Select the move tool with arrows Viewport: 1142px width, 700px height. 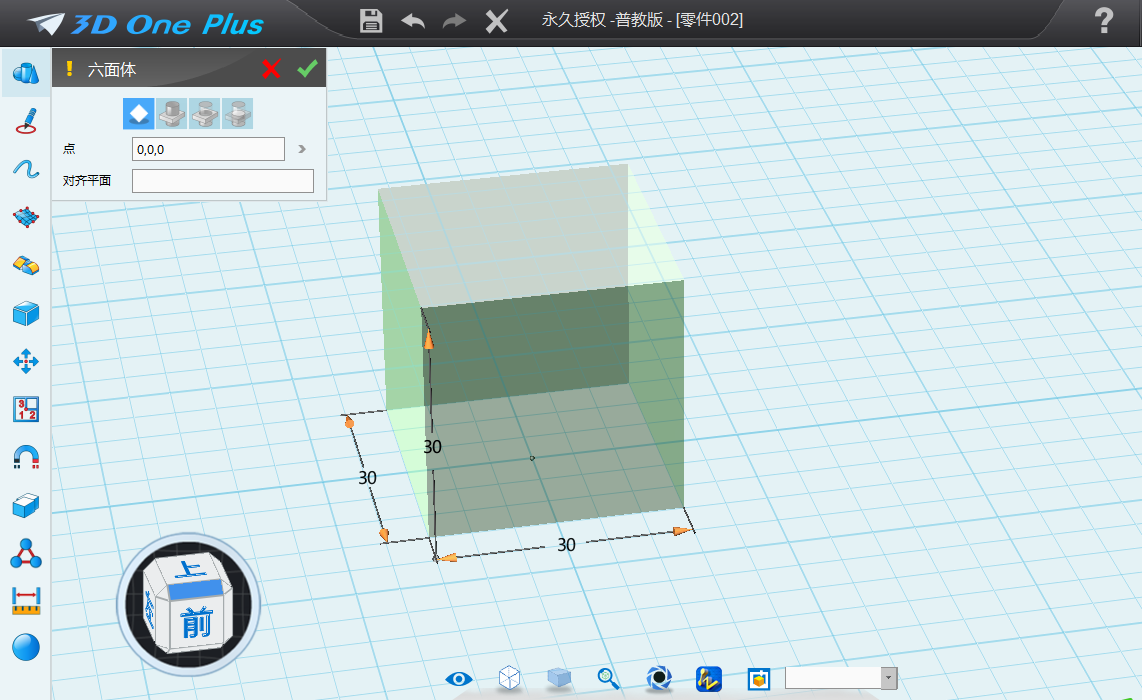tap(25, 361)
